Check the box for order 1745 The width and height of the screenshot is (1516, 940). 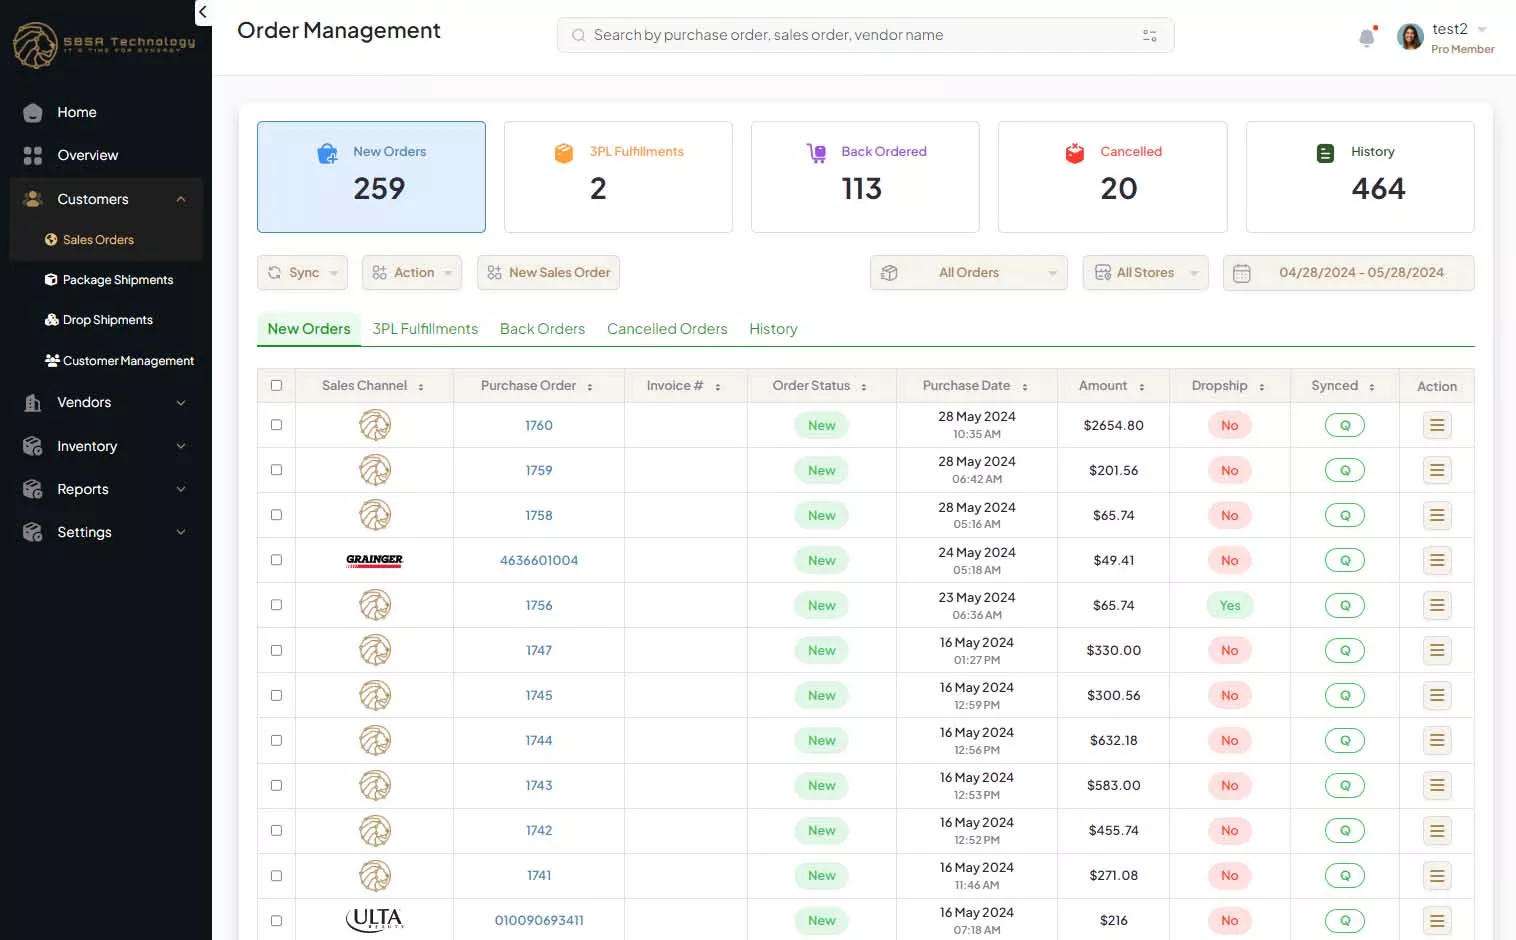click(276, 695)
